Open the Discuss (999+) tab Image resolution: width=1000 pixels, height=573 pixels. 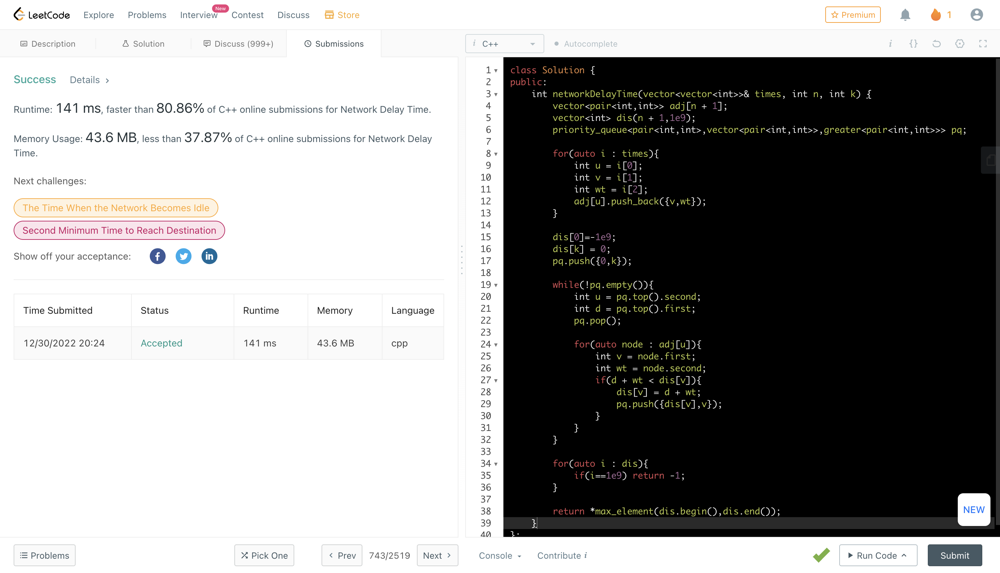238,44
